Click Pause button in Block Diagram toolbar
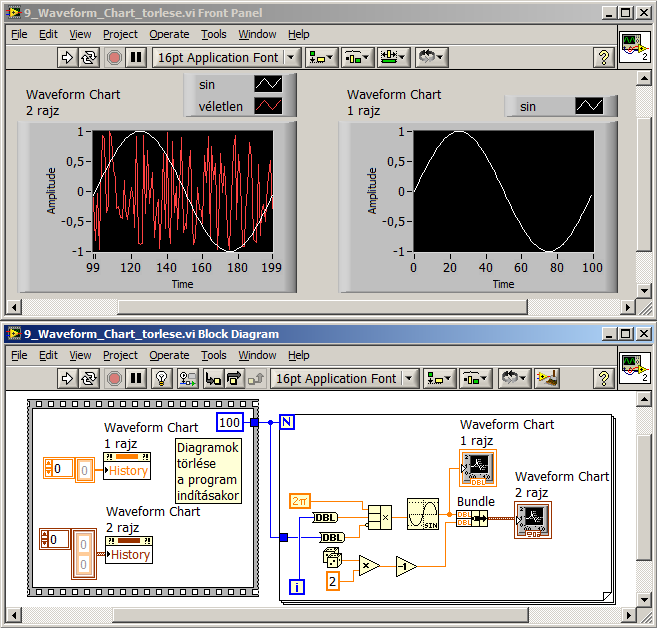The width and height of the screenshot is (657, 628). pos(136,378)
